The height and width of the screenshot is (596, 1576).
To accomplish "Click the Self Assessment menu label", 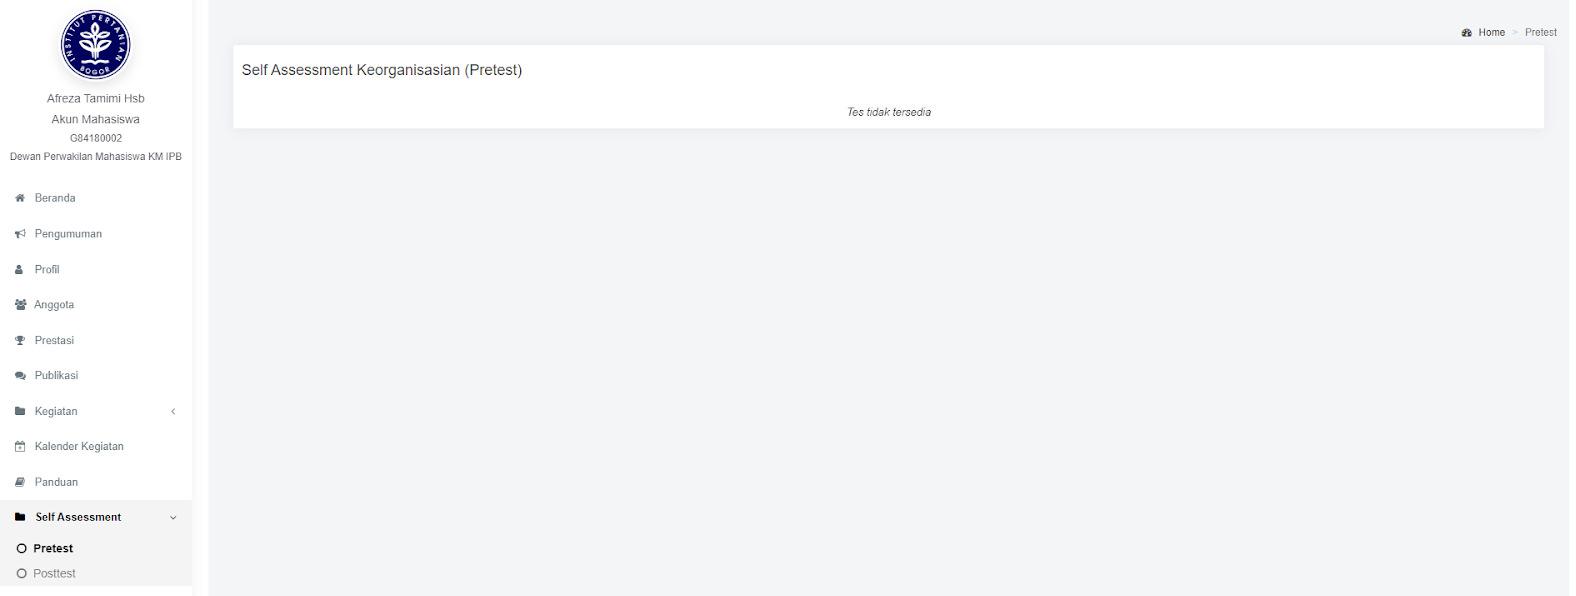I will [78, 517].
